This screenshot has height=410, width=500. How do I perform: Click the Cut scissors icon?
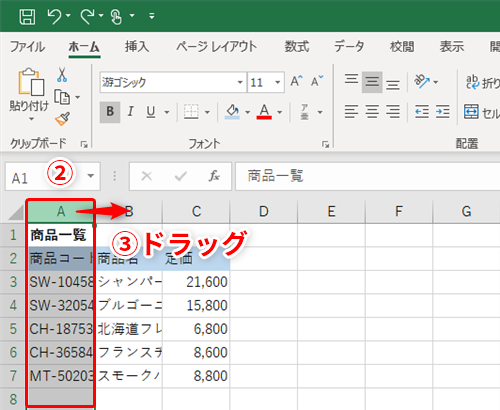click(62, 75)
